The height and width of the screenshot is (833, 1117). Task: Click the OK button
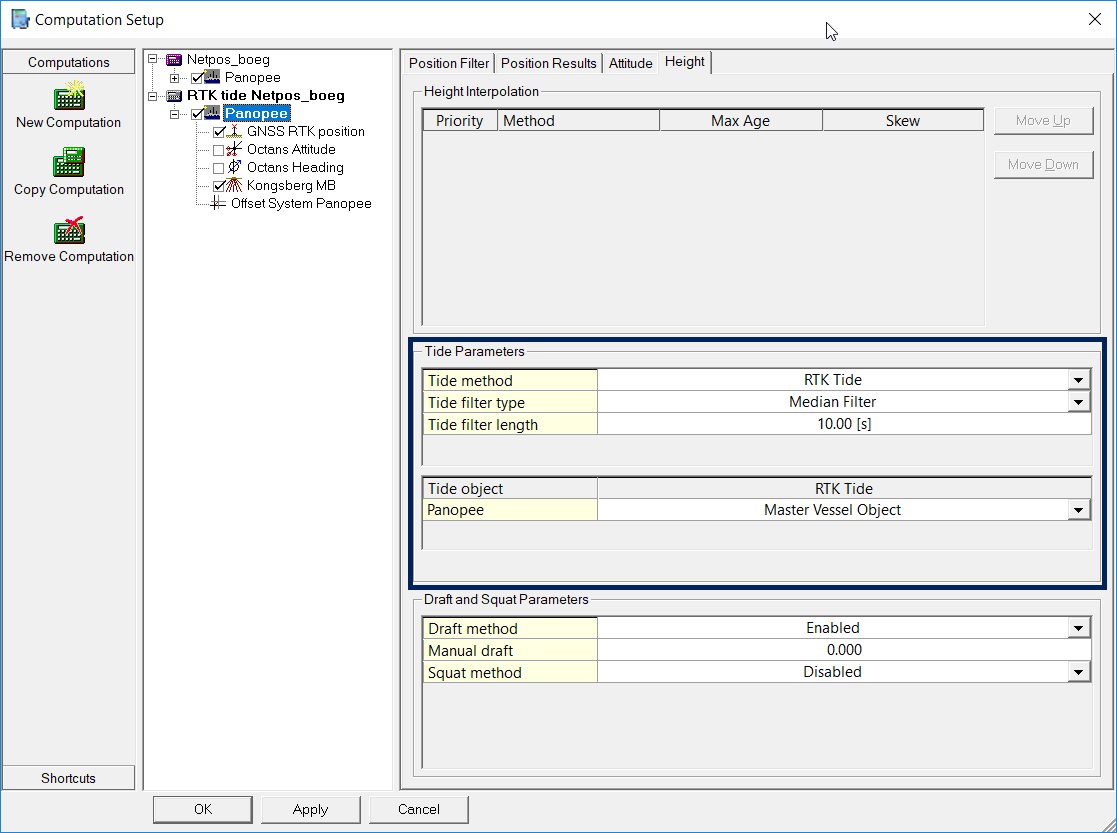203,809
